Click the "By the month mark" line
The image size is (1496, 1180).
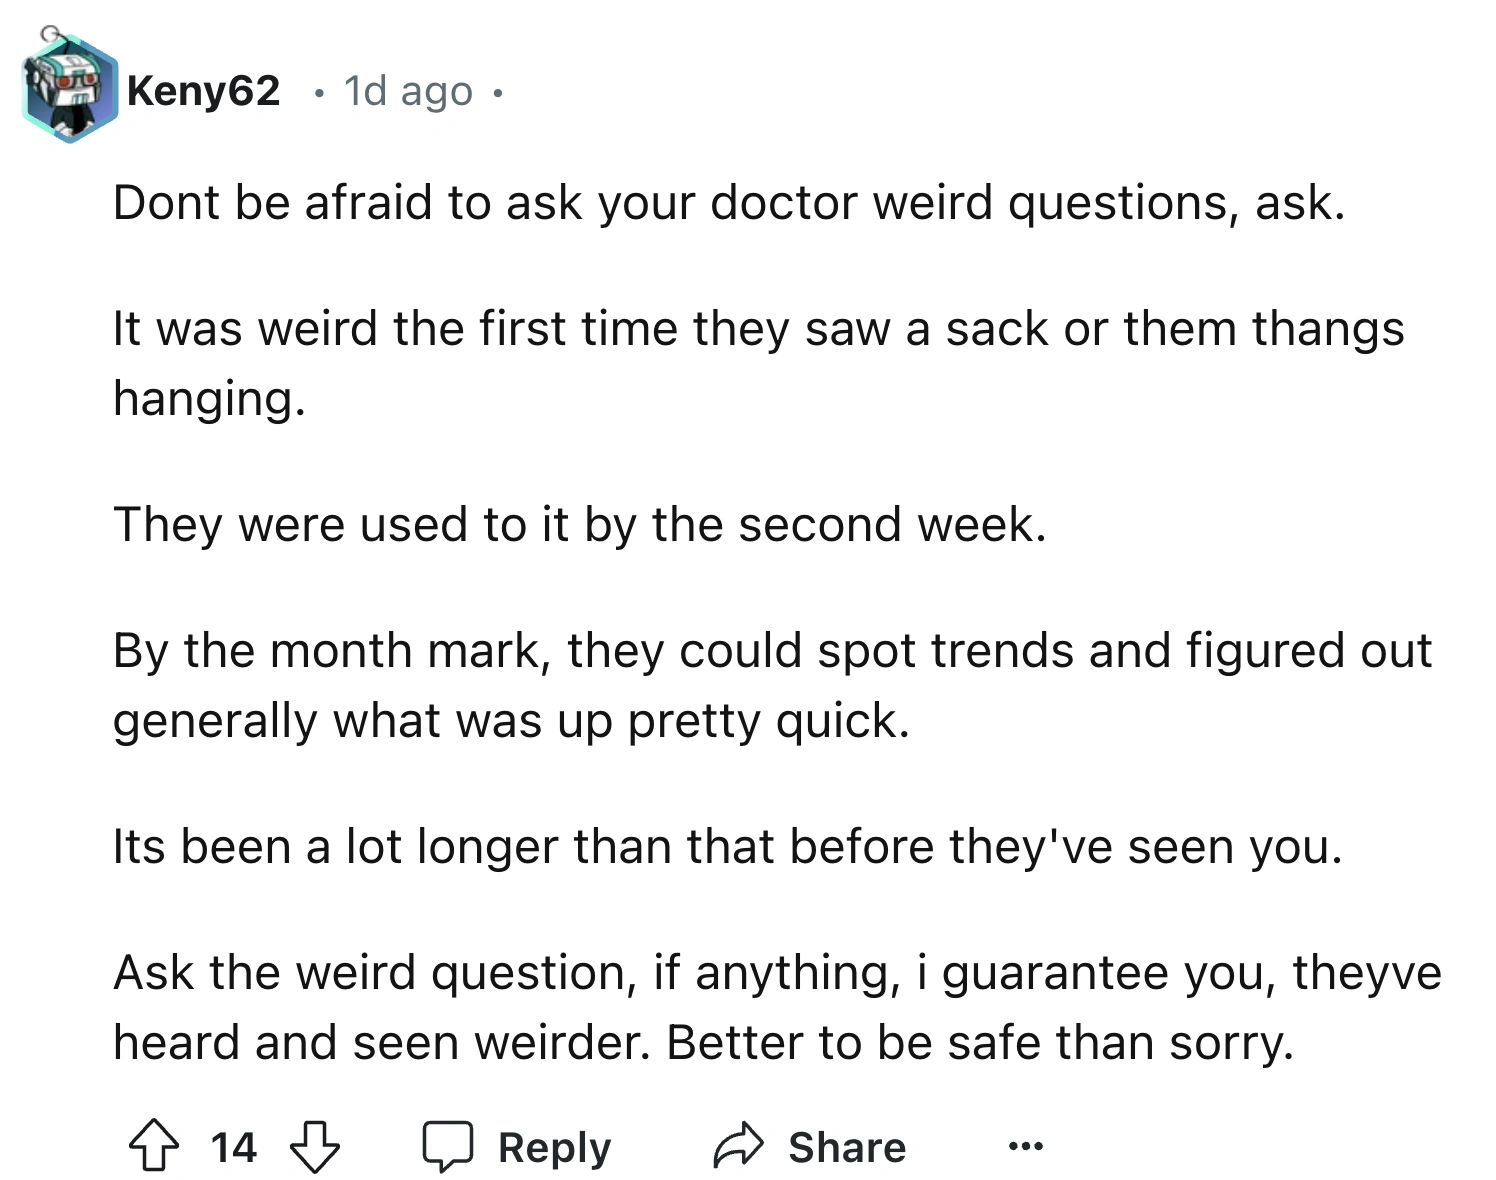tap(772, 650)
